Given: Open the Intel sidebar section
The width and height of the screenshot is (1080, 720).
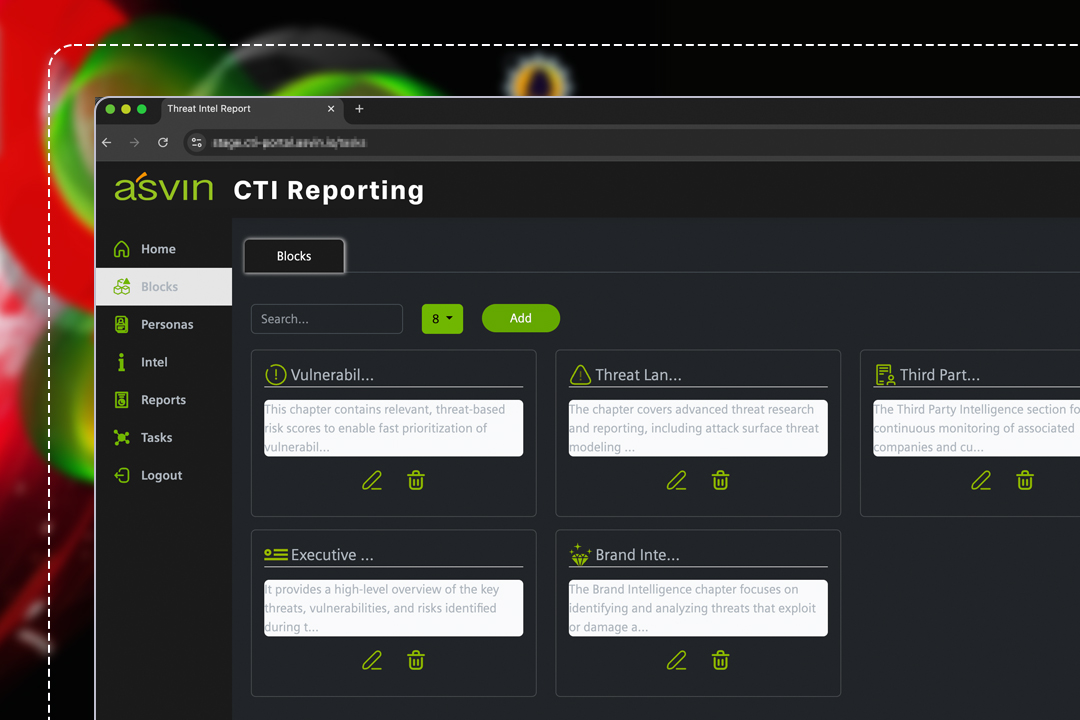Looking at the screenshot, I should tap(154, 362).
